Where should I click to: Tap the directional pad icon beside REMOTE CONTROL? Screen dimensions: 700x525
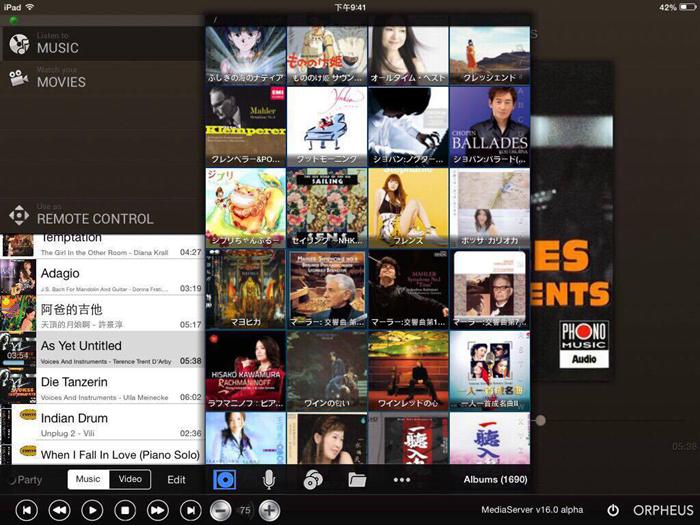19,216
